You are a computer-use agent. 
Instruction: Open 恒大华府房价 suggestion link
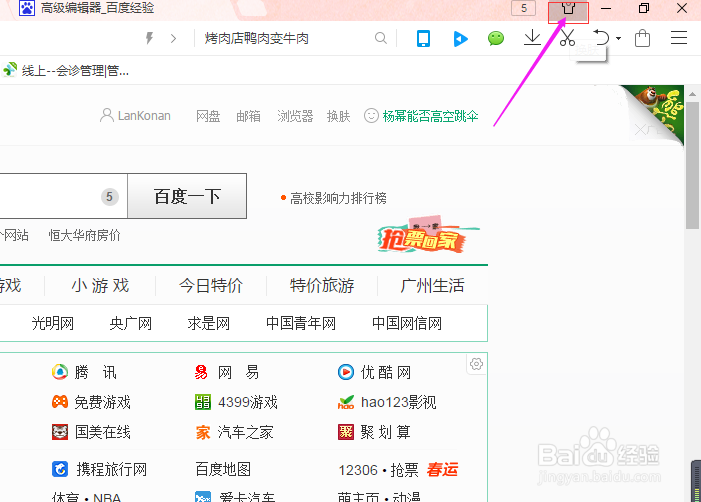pyautogui.click(x=84, y=235)
